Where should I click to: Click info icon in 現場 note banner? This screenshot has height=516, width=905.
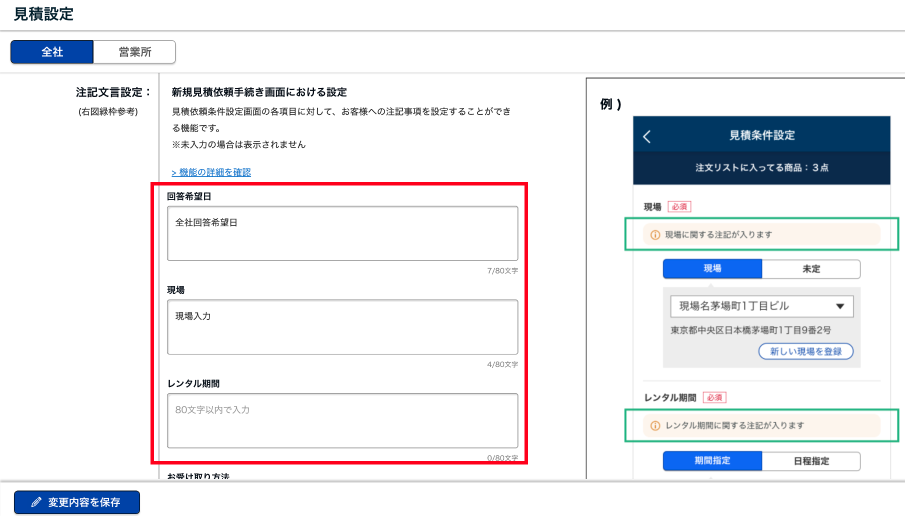click(655, 235)
